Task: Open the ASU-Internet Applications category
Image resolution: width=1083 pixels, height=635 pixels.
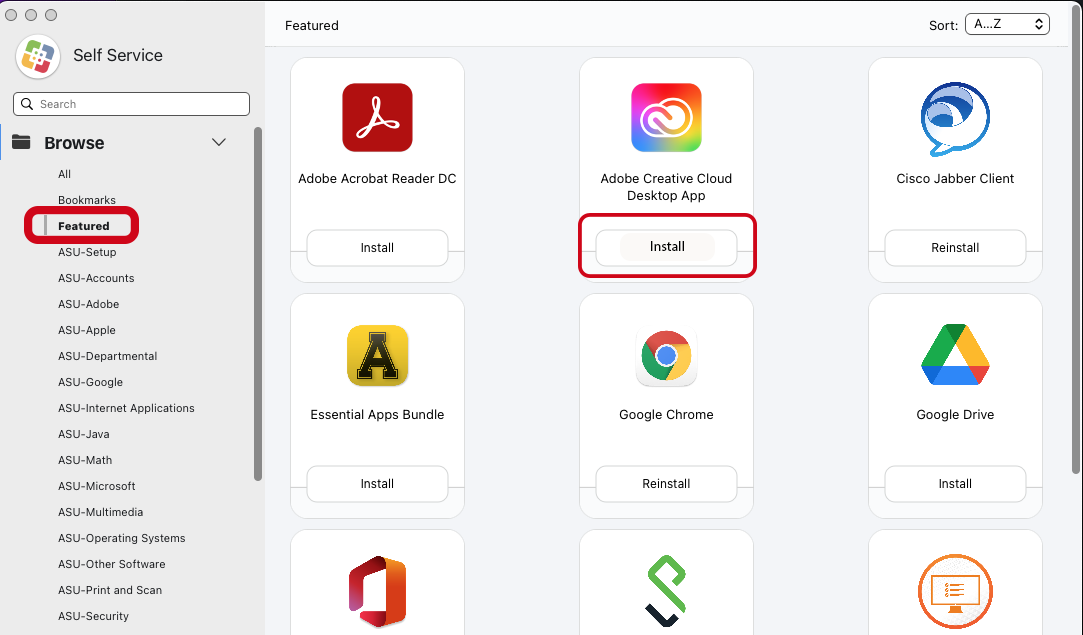Action: pyautogui.click(x=126, y=408)
